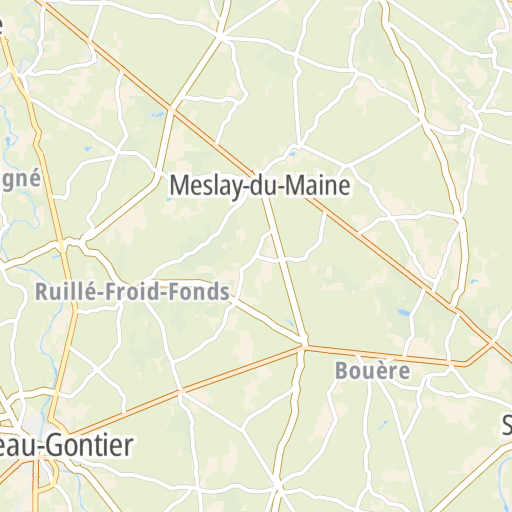Click the road junction directly north of Ruillé-Froid-Fonds

pos(82,241)
